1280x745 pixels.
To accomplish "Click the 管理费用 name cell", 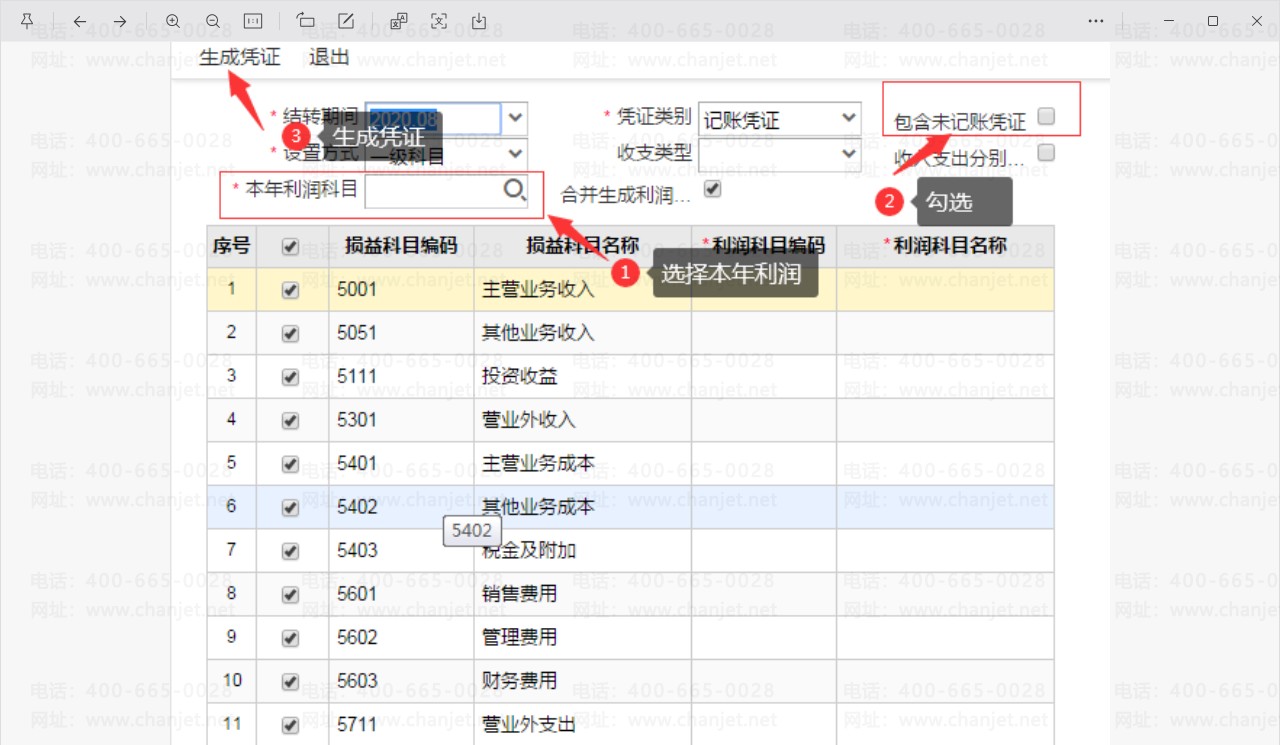I will (x=583, y=638).
